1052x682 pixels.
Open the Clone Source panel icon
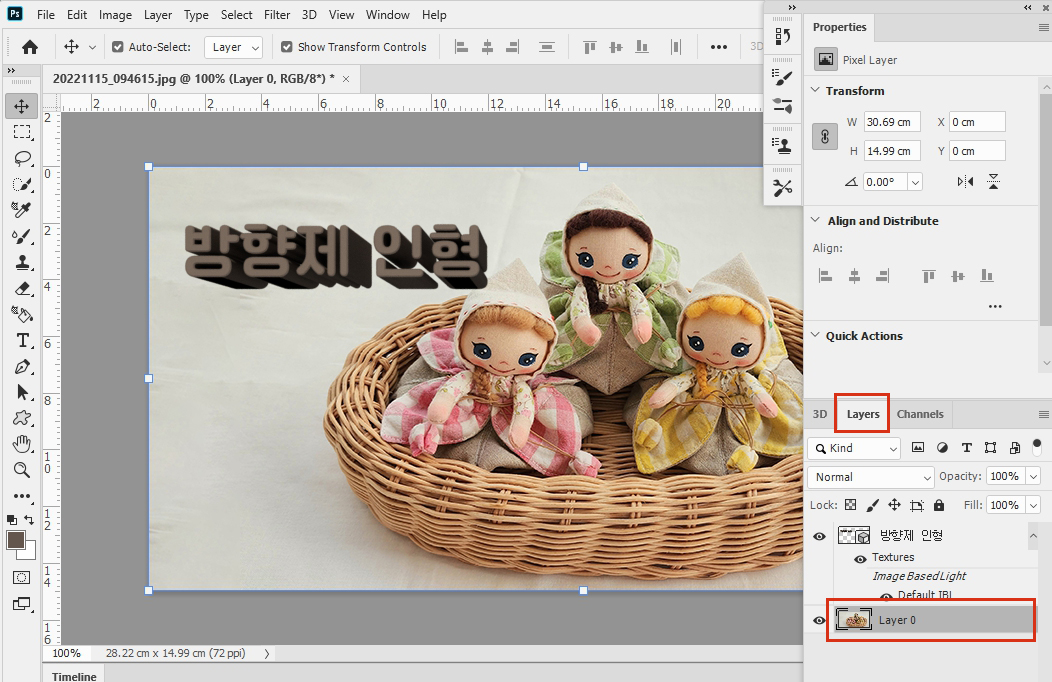782,146
